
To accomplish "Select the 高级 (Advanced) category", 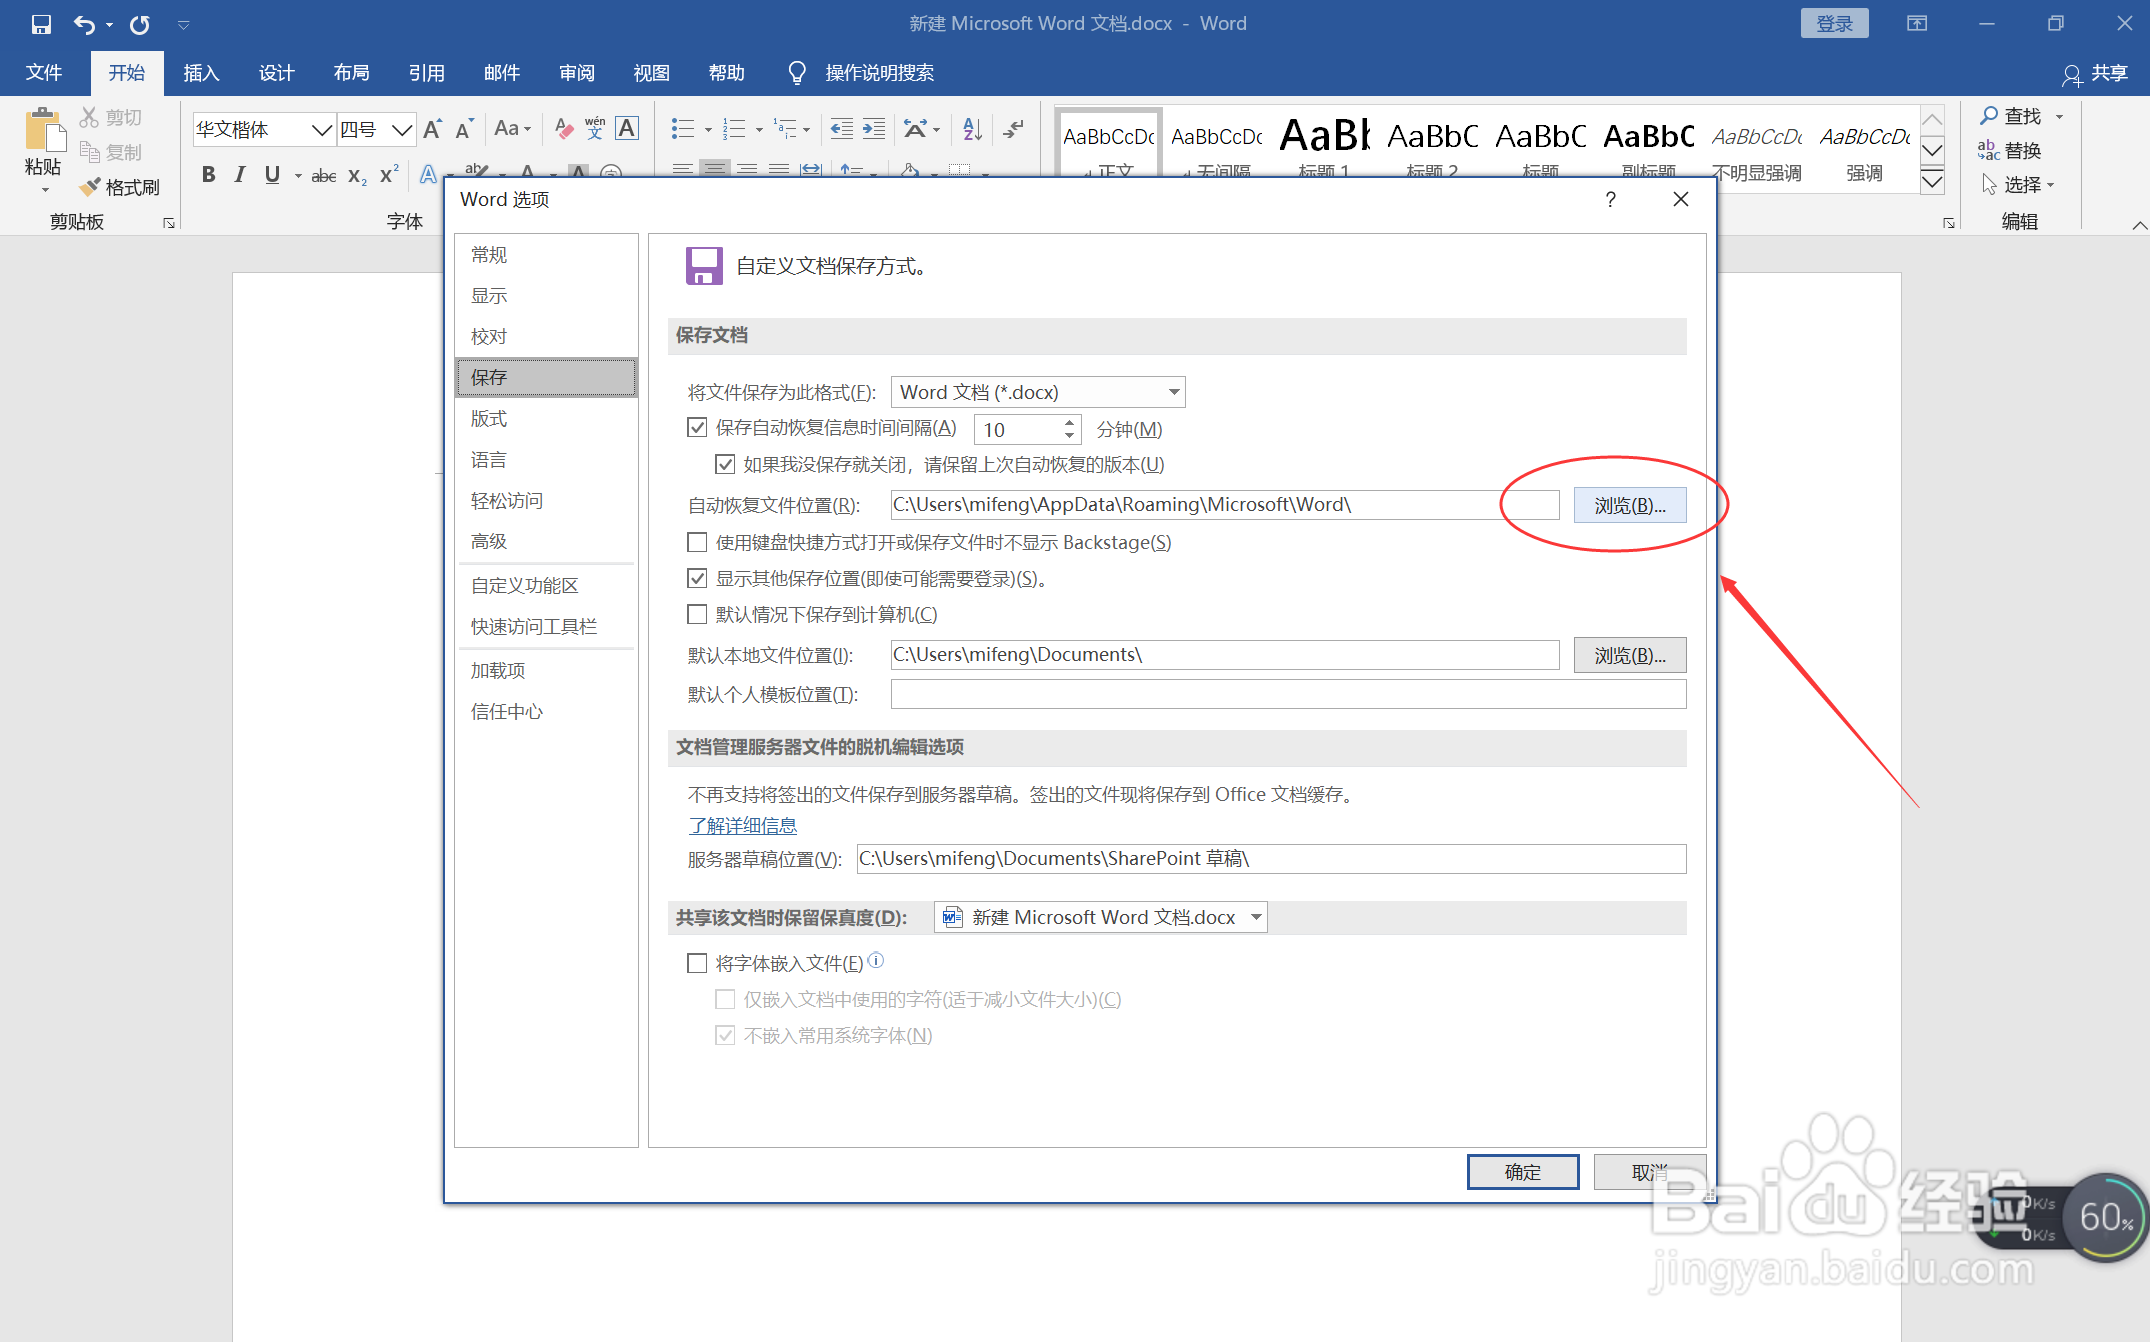I will point(489,541).
